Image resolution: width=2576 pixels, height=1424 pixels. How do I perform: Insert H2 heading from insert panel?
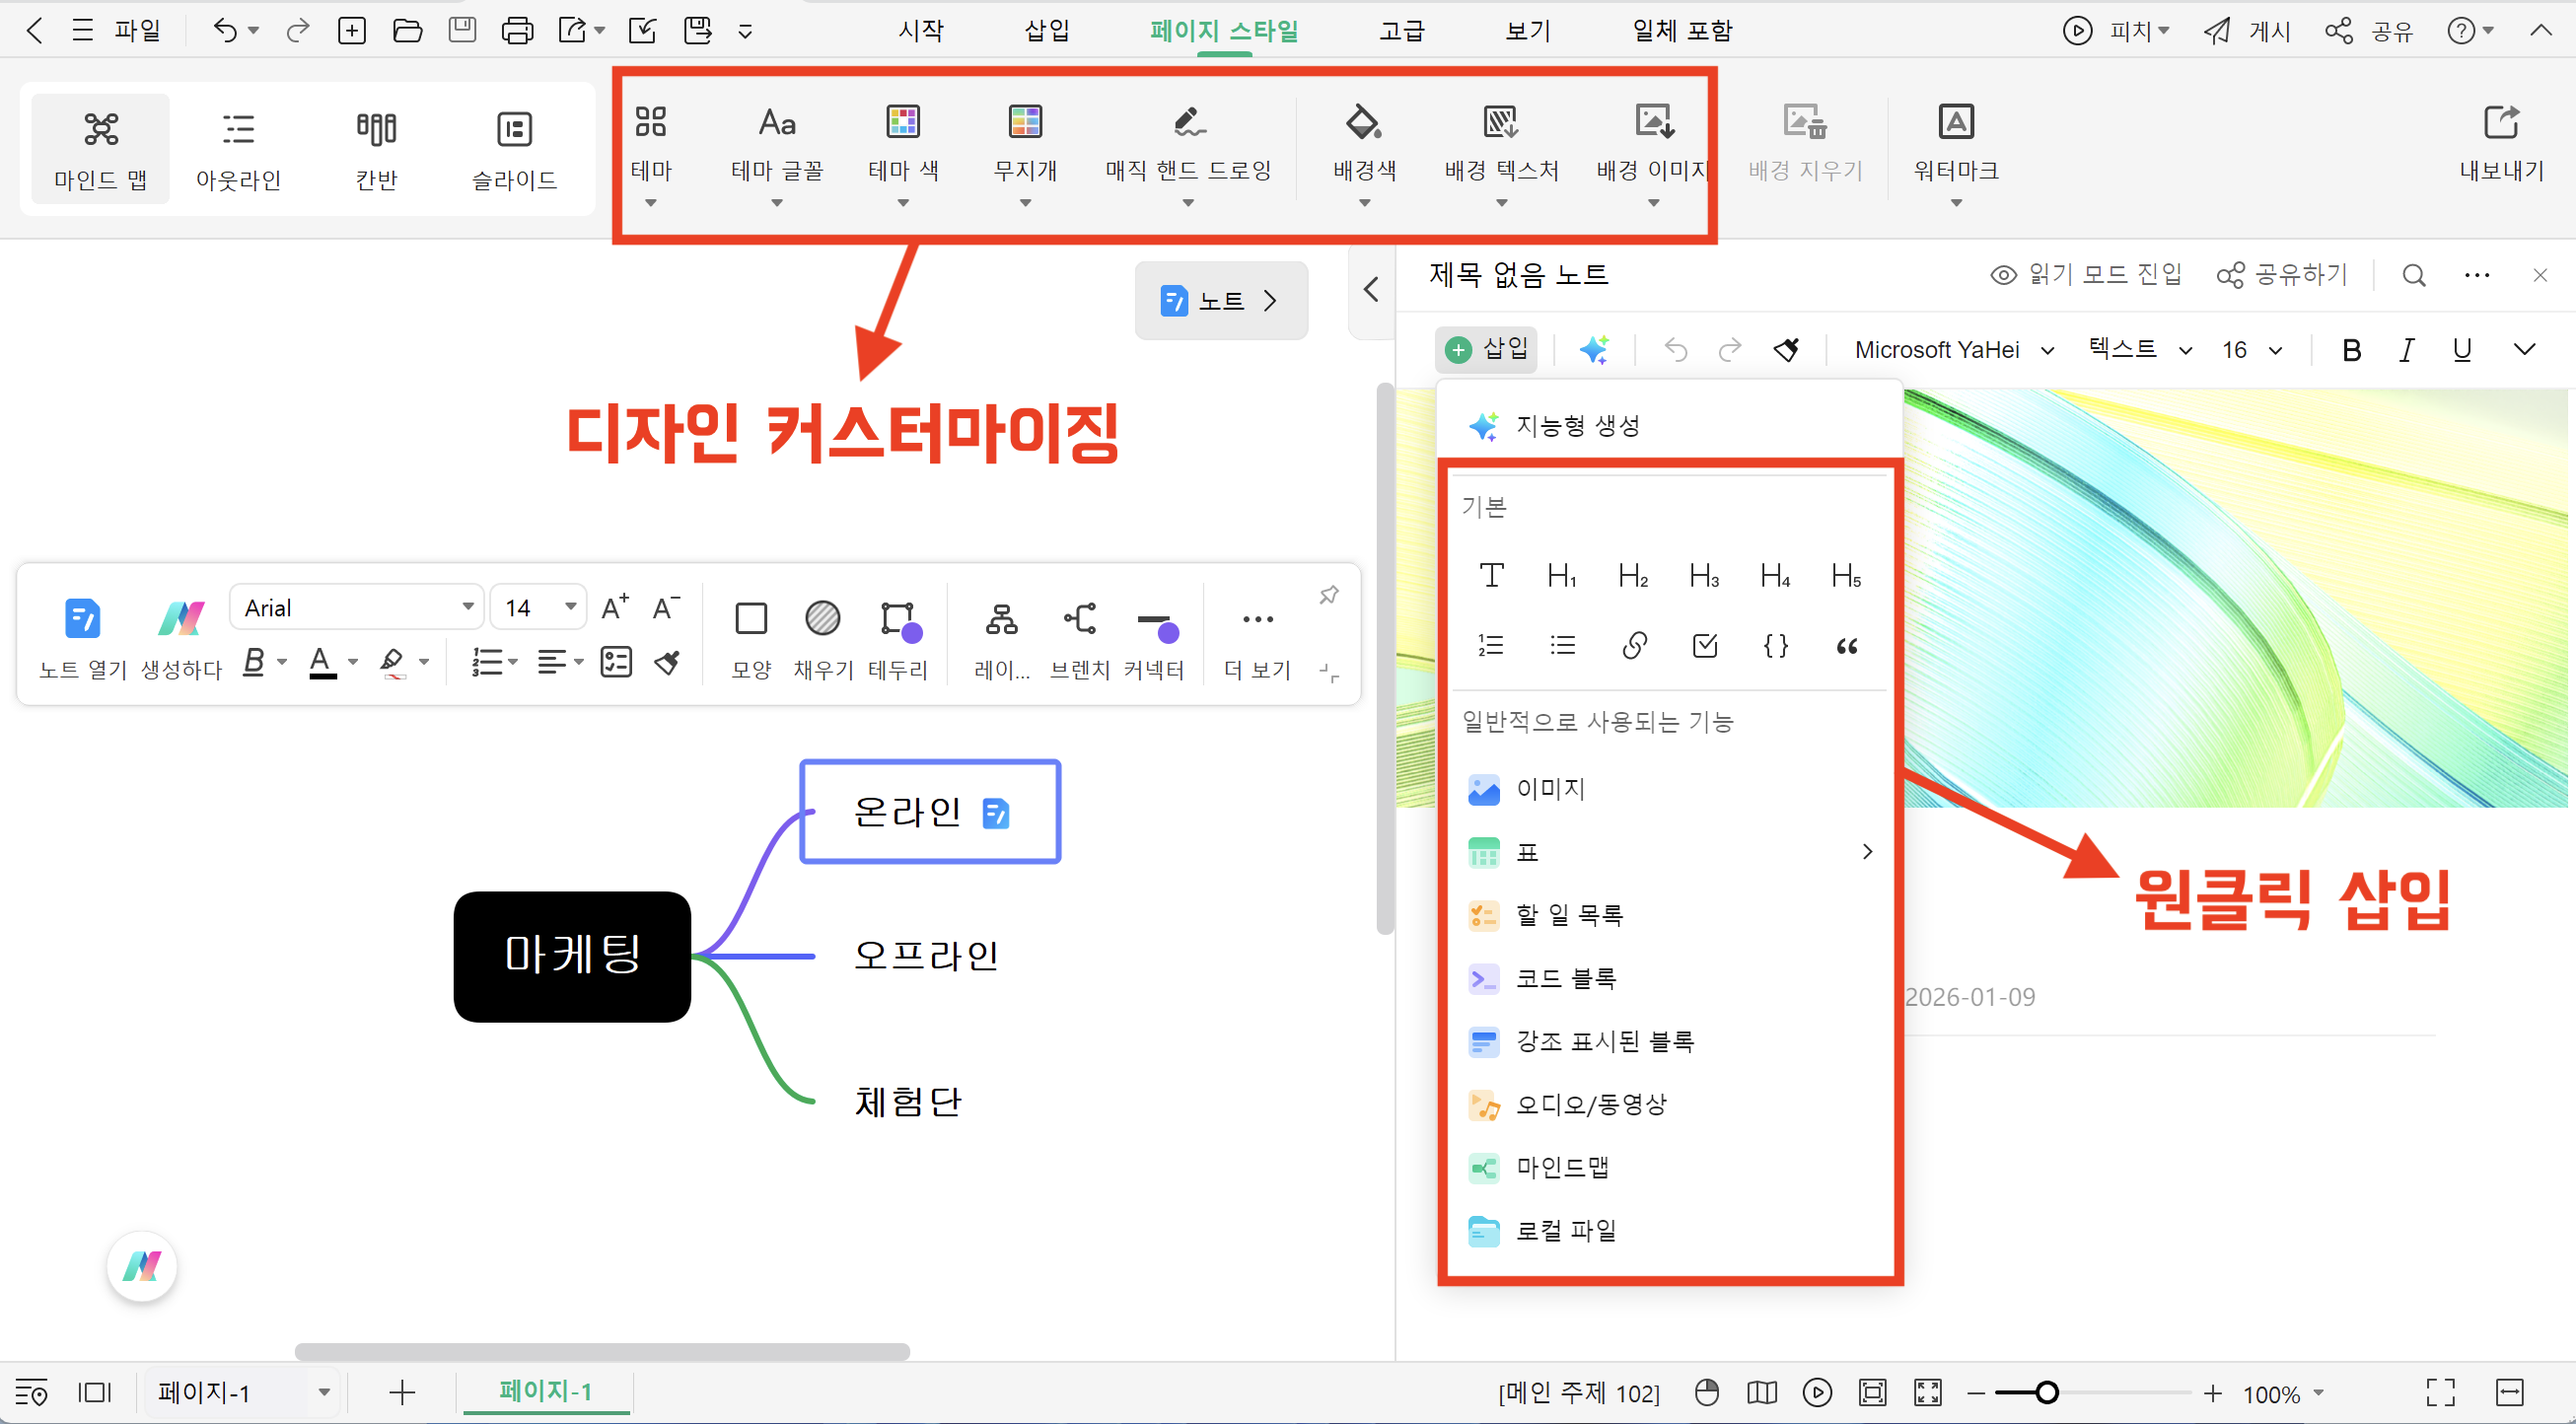coord(1632,576)
